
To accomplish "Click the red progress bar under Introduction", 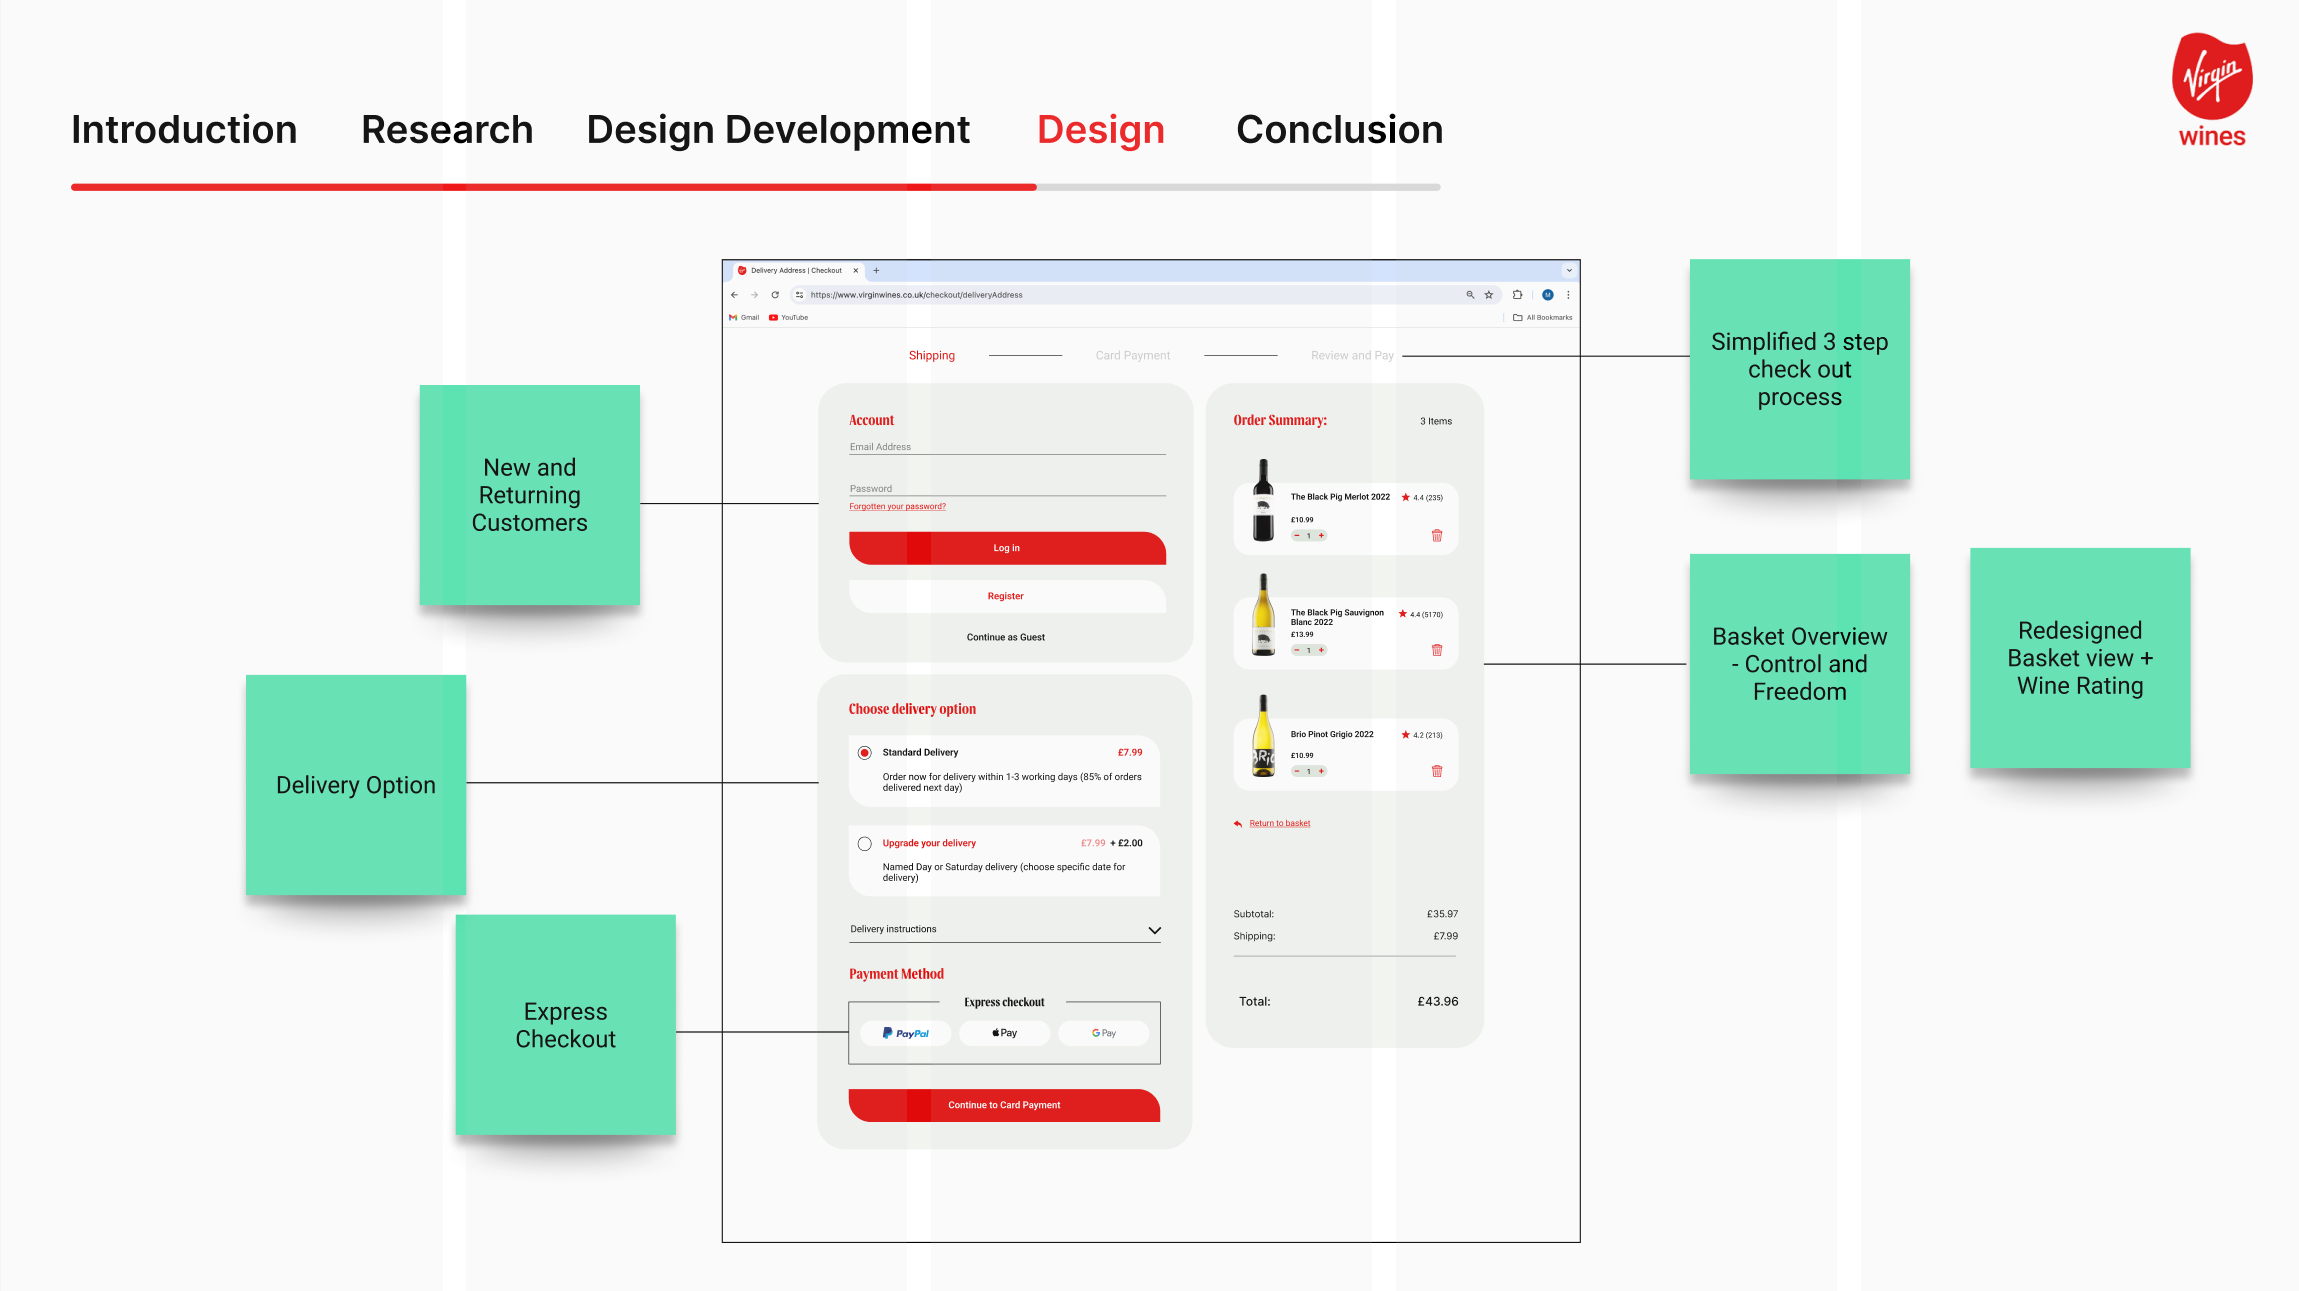I will tap(184, 187).
